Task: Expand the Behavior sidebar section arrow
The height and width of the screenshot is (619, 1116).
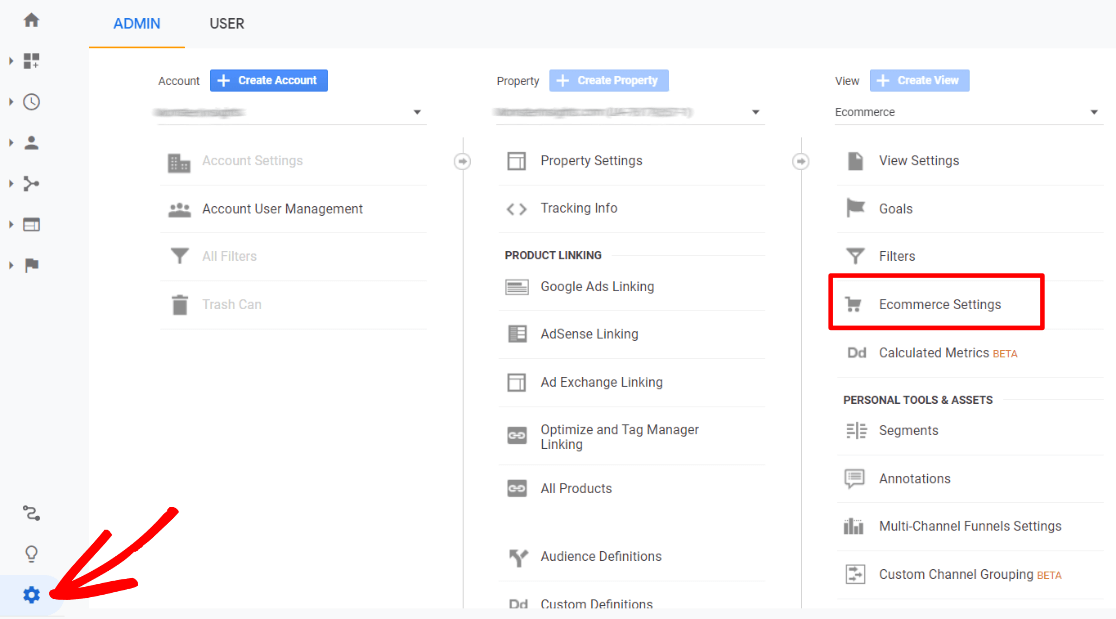Action: (11, 225)
